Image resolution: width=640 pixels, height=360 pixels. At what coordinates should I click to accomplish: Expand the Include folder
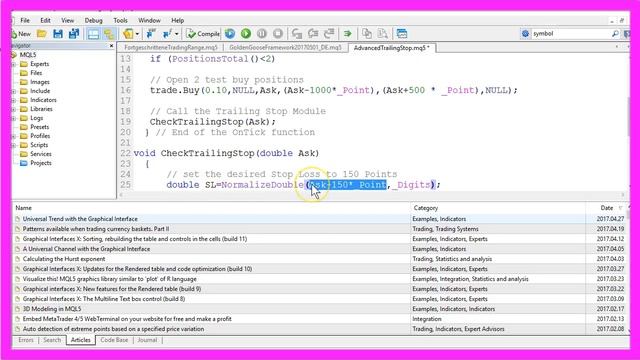point(14,91)
